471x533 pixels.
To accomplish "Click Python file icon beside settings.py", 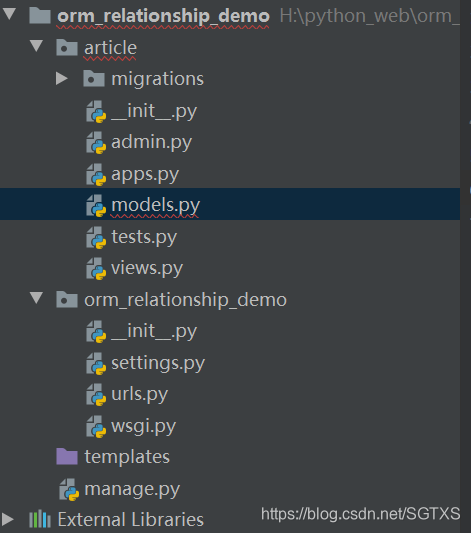I will [96, 363].
